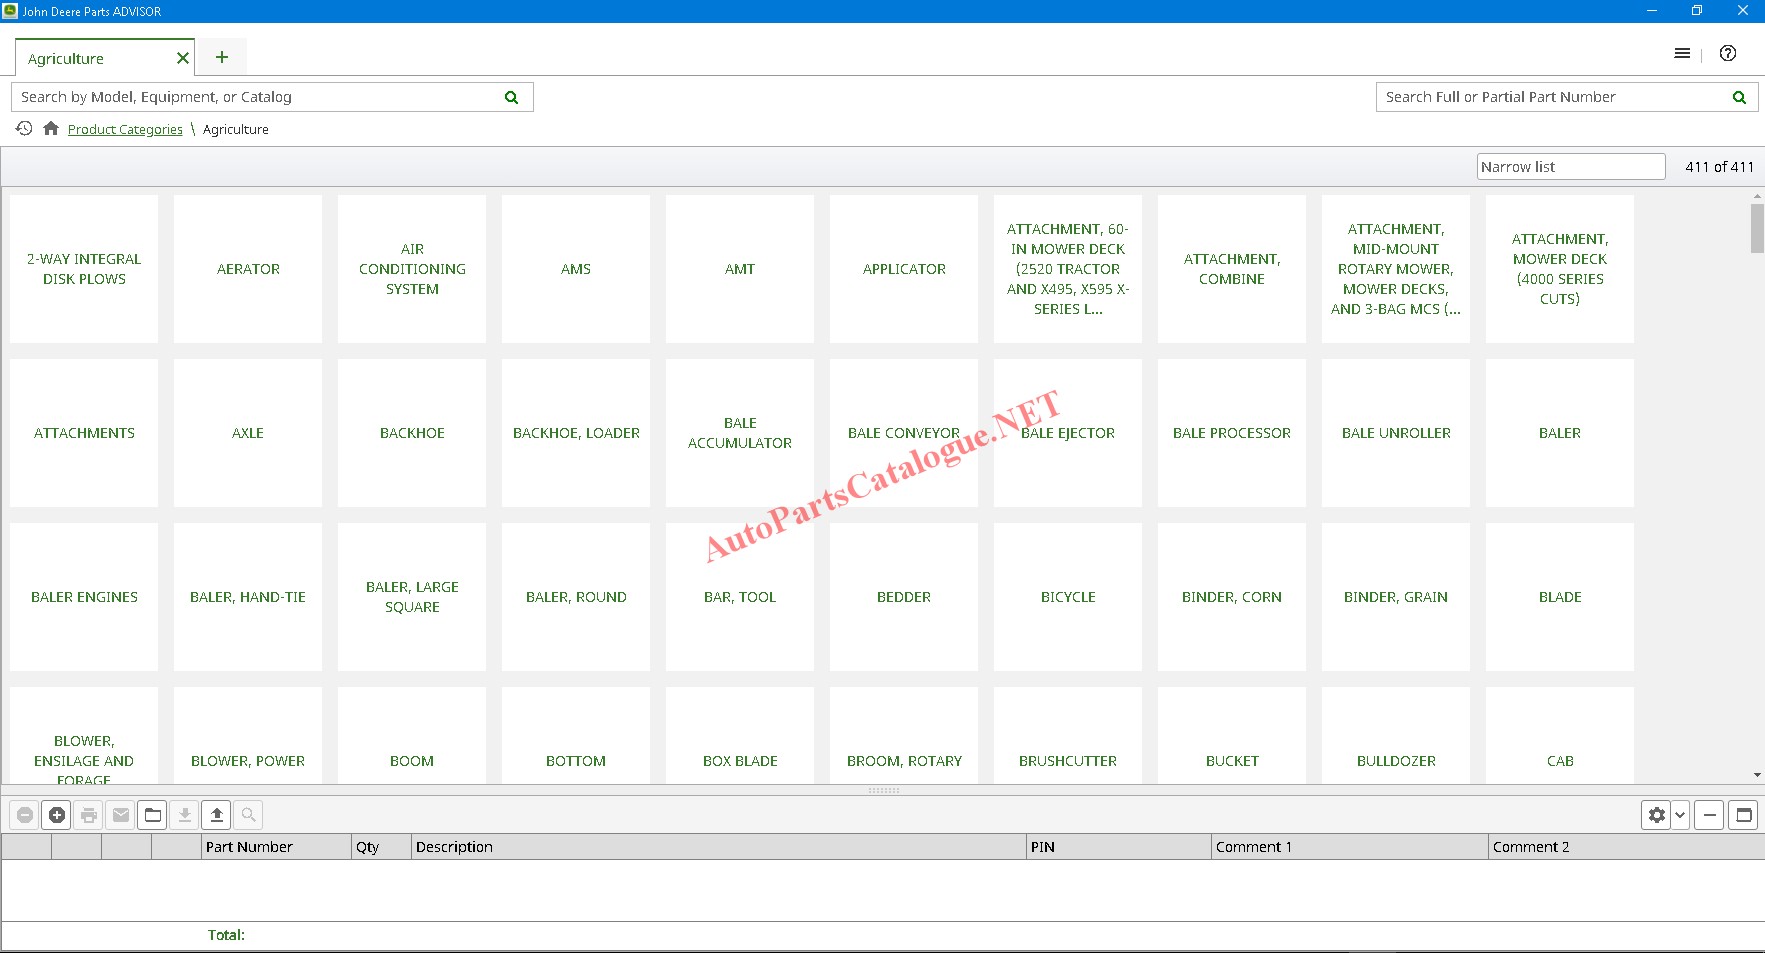This screenshot has height=953, width=1765.
Task: Select the AMT category tile
Action: [x=740, y=269]
